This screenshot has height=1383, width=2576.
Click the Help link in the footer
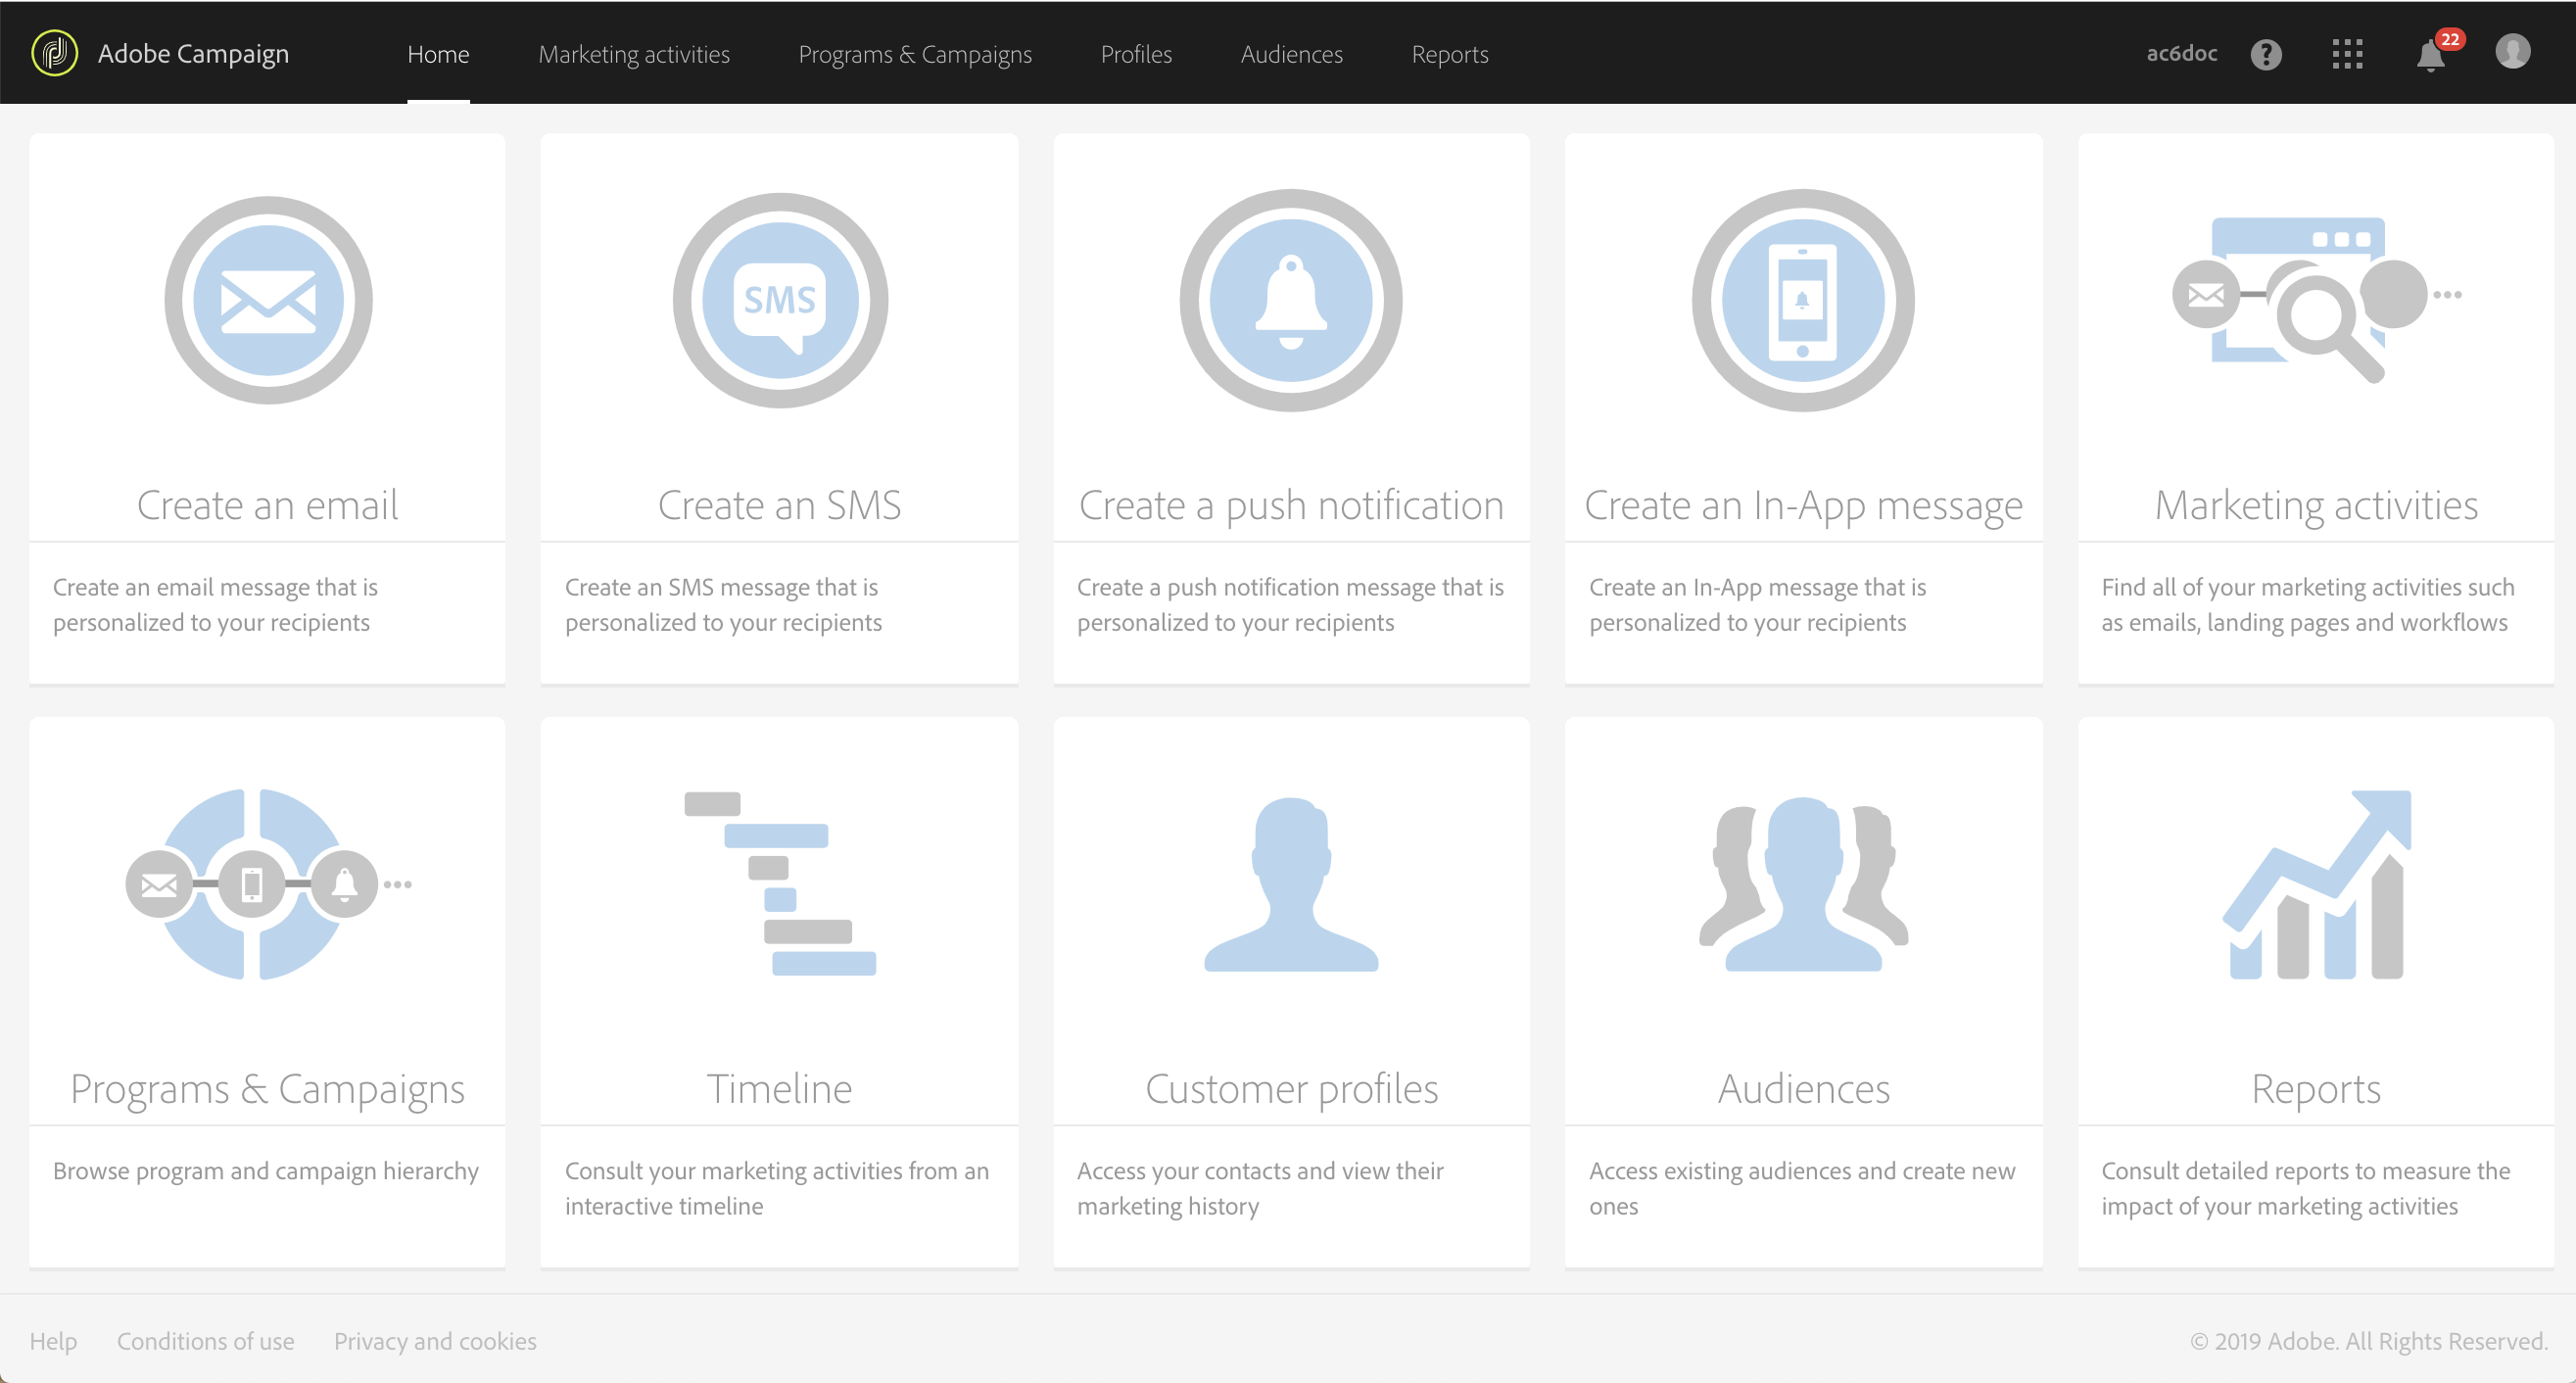[53, 1341]
